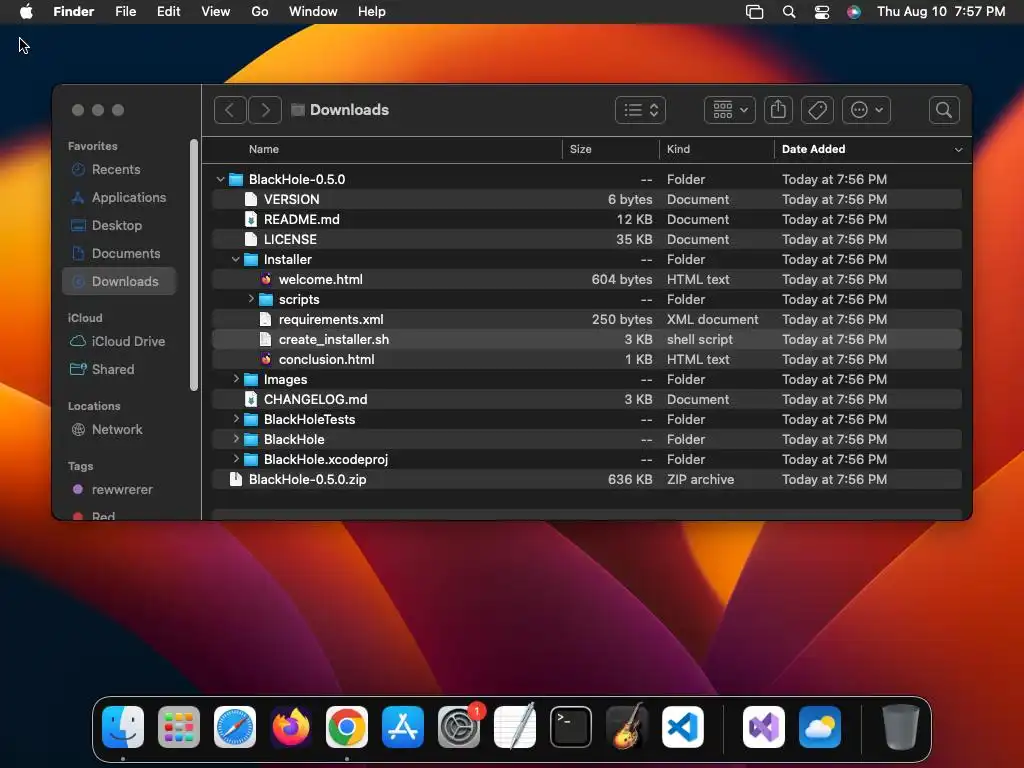
Task: Launch Firefox from the Dock
Action: click(291, 727)
